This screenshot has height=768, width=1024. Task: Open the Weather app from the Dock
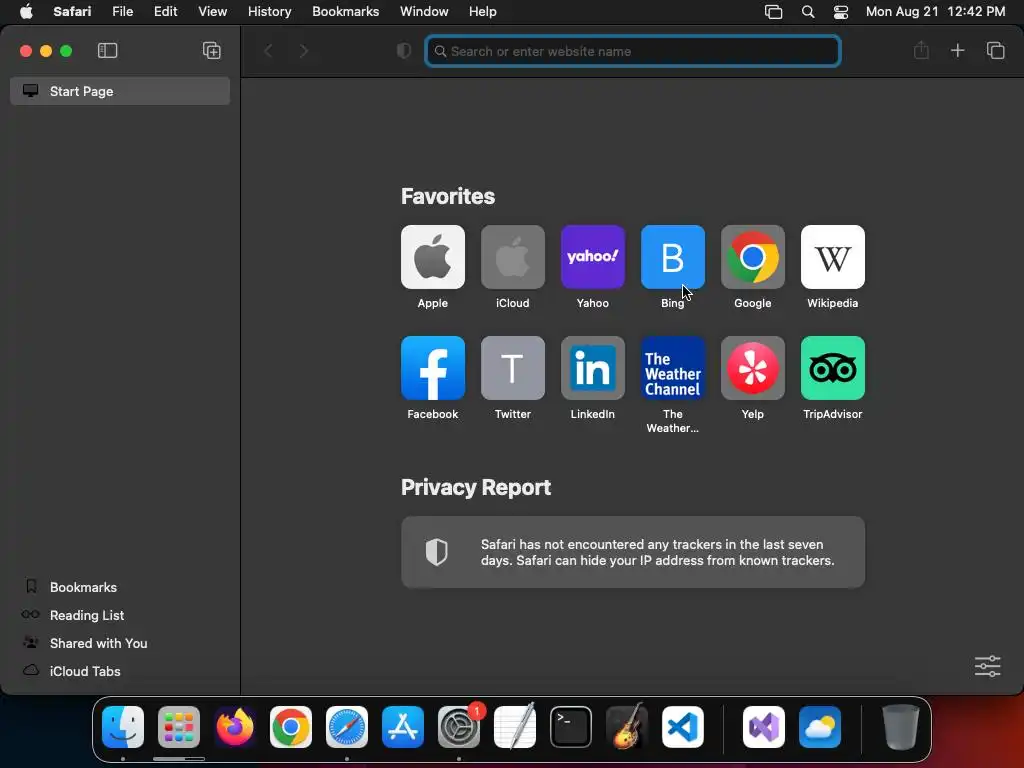820,727
